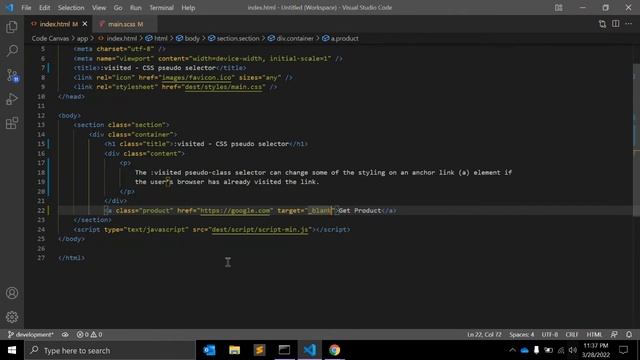
Task: Click the images/favicon.ico path on line 8
Action: coord(198,78)
